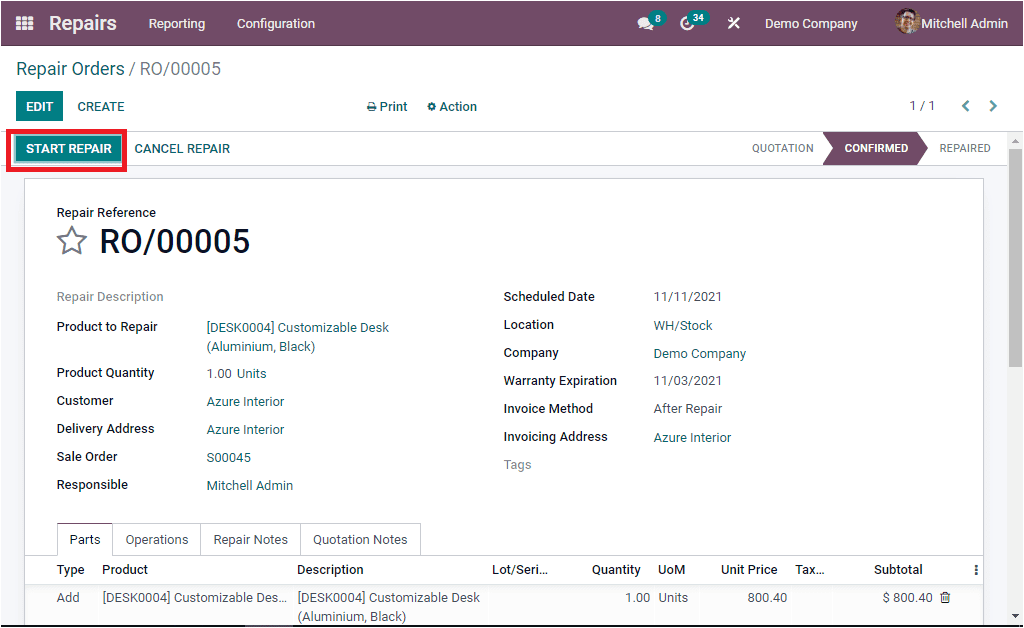Select the Quotation status stage
The image size is (1024, 628).
pyautogui.click(x=782, y=148)
